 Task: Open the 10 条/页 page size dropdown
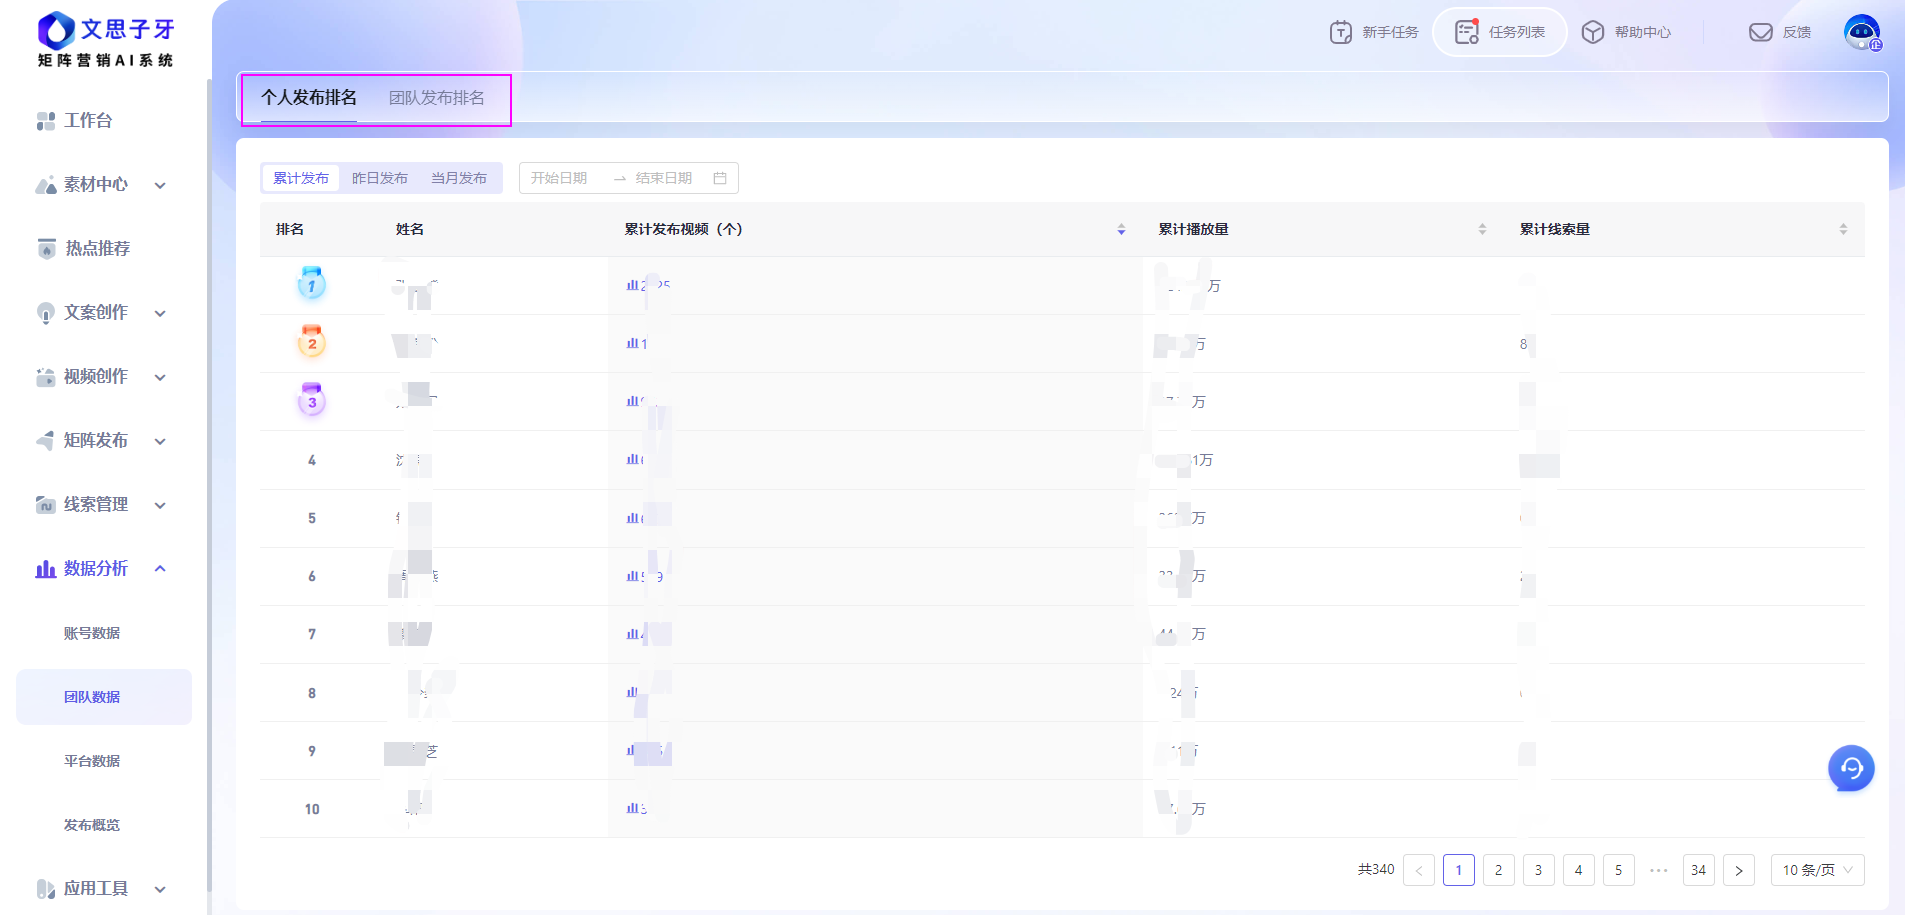(x=1817, y=870)
